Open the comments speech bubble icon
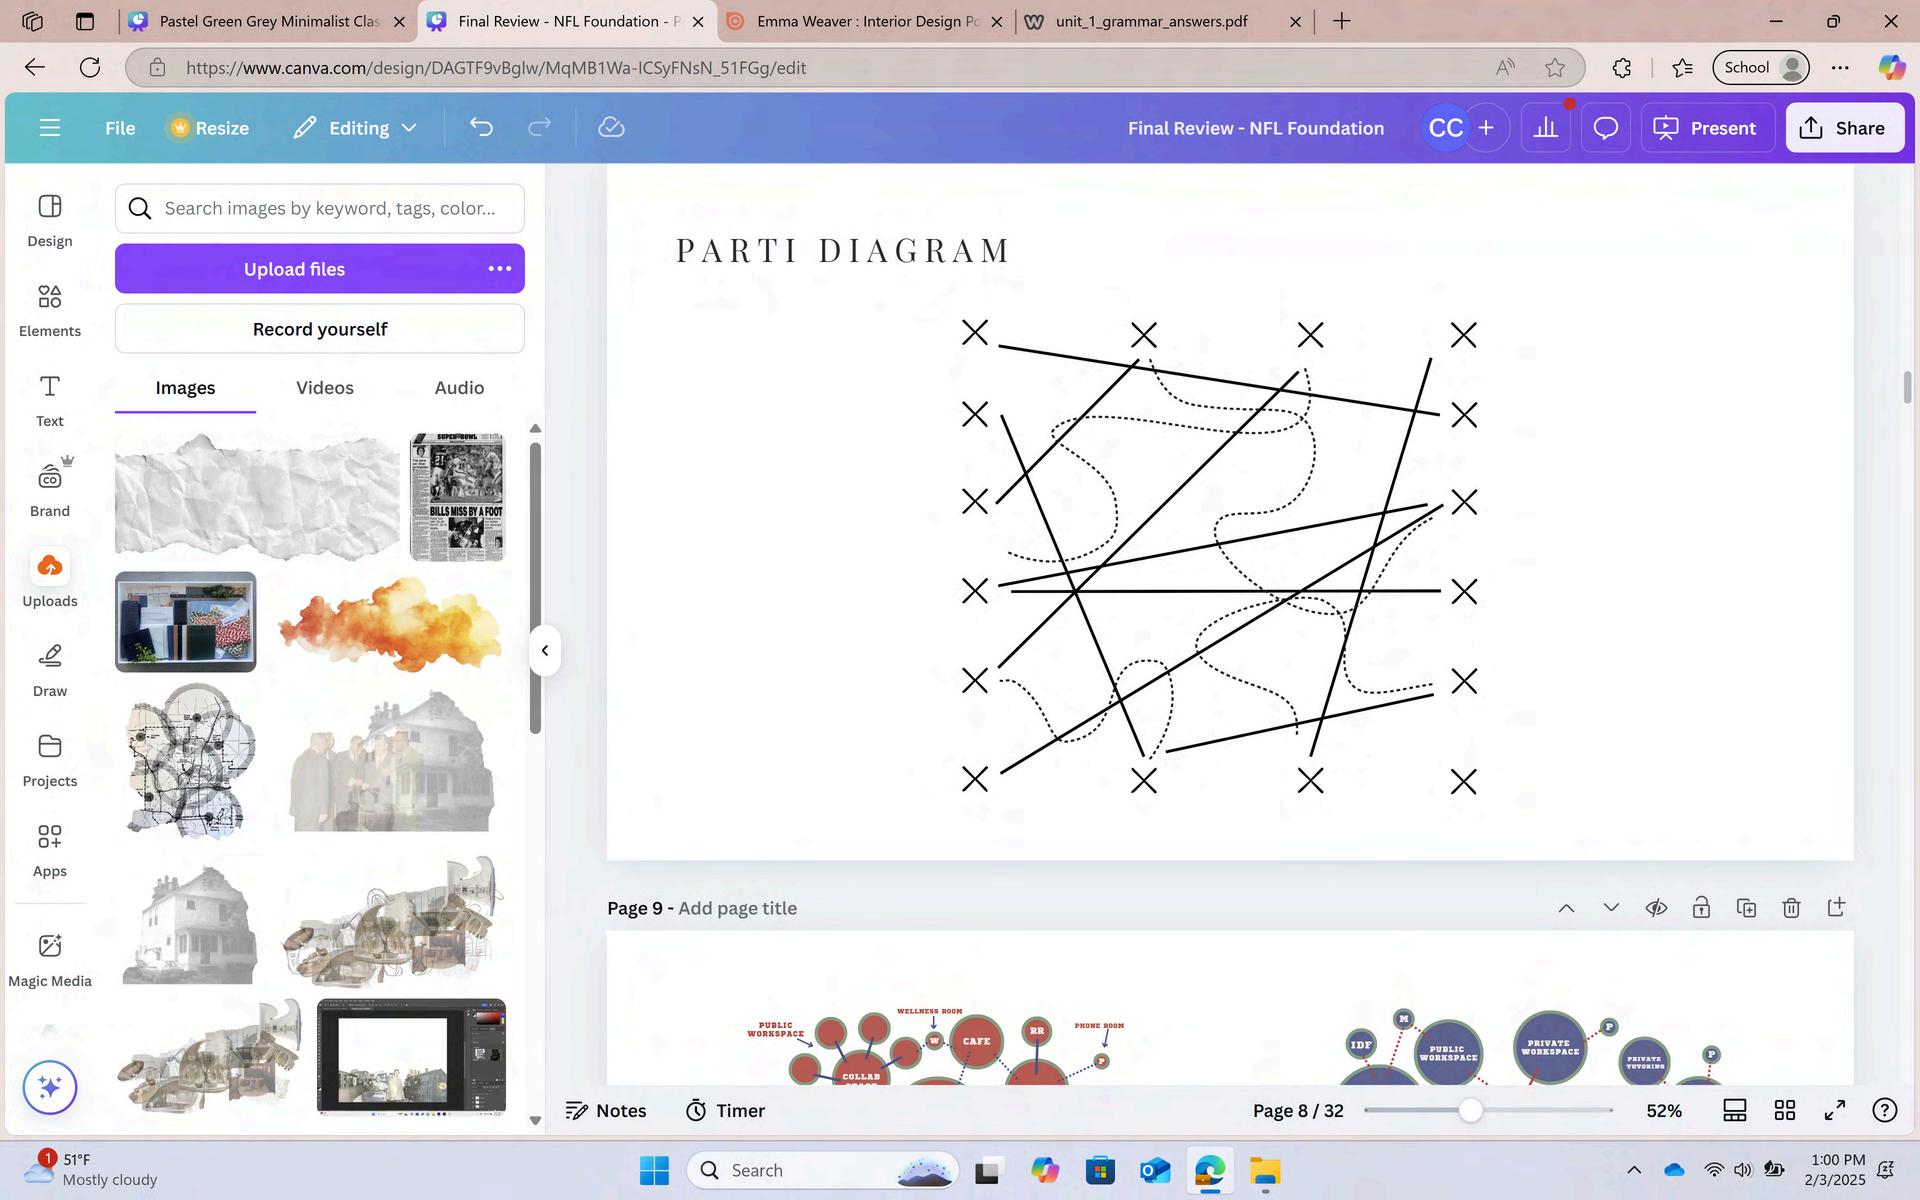Image resolution: width=1920 pixels, height=1200 pixels. (1605, 128)
